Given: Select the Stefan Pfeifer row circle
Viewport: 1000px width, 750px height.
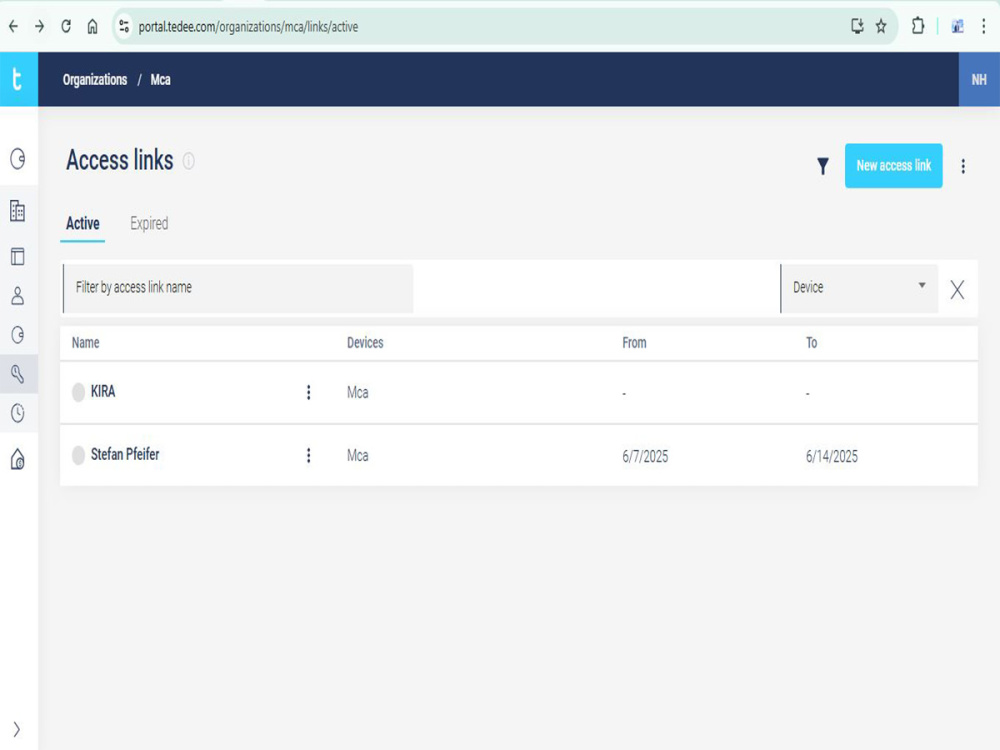Looking at the screenshot, I should tap(78, 455).
